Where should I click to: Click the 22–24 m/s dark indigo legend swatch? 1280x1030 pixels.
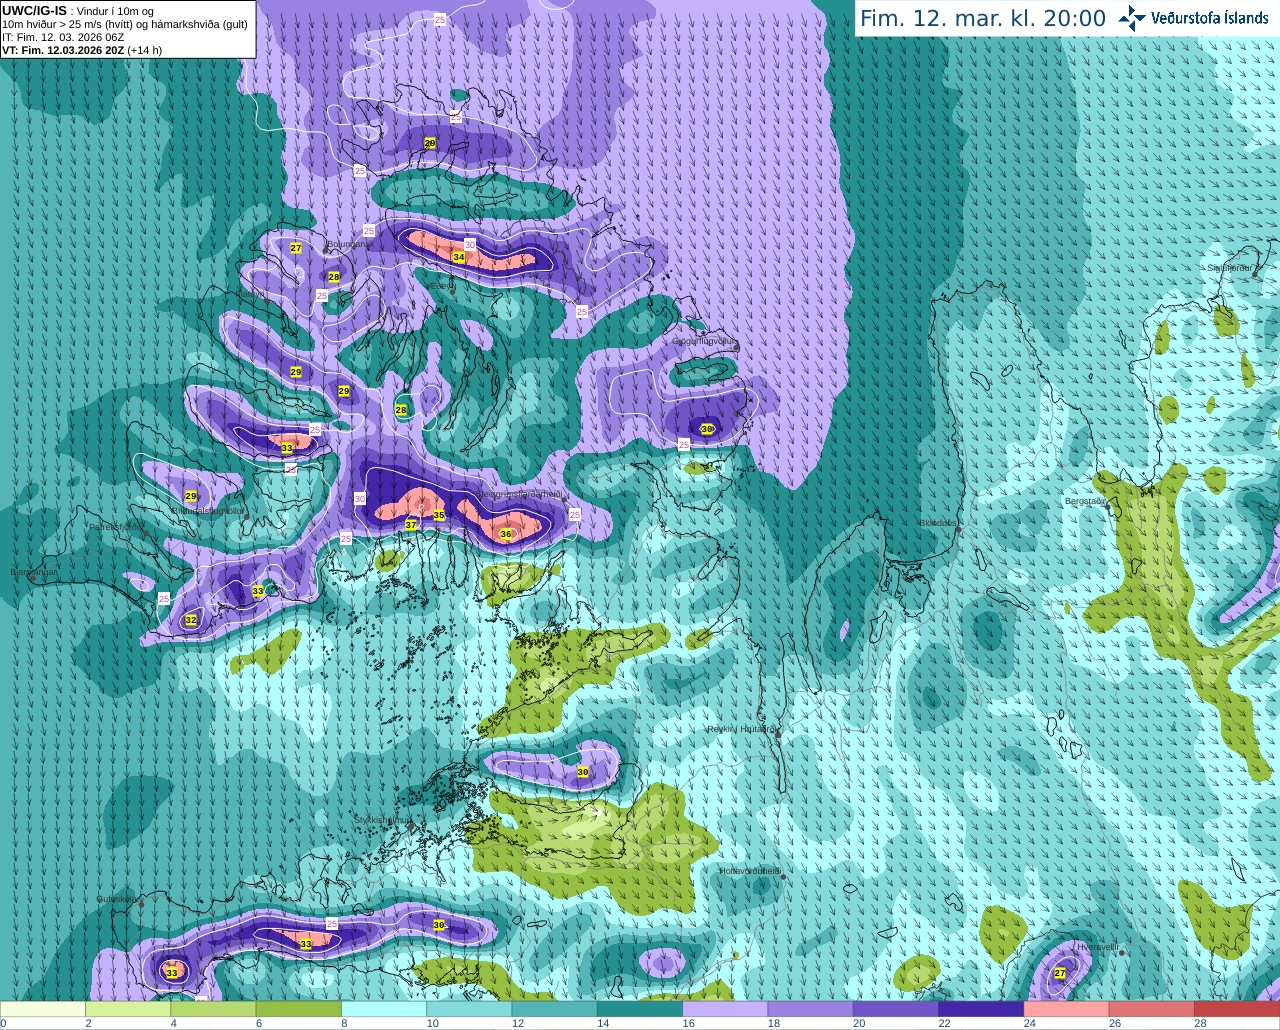click(981, 1009)
